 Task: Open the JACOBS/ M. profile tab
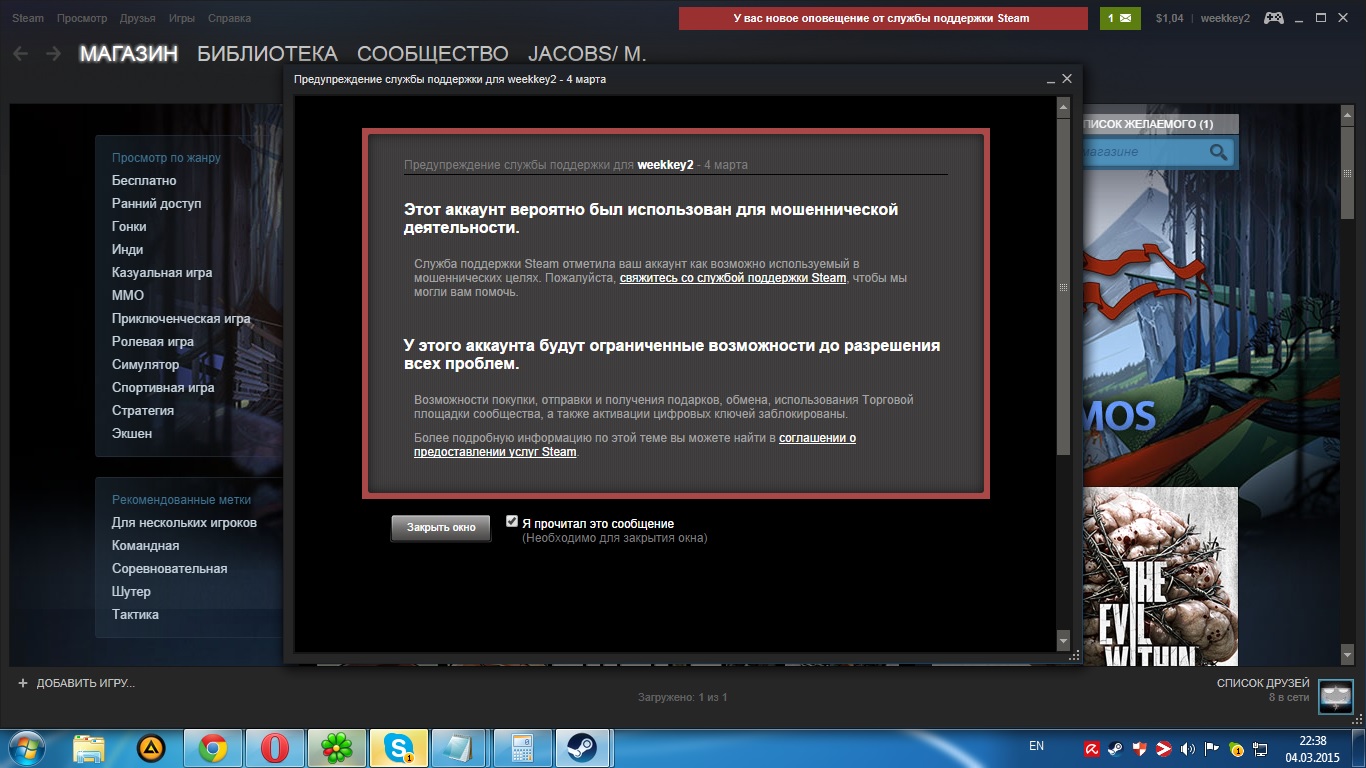587,54
